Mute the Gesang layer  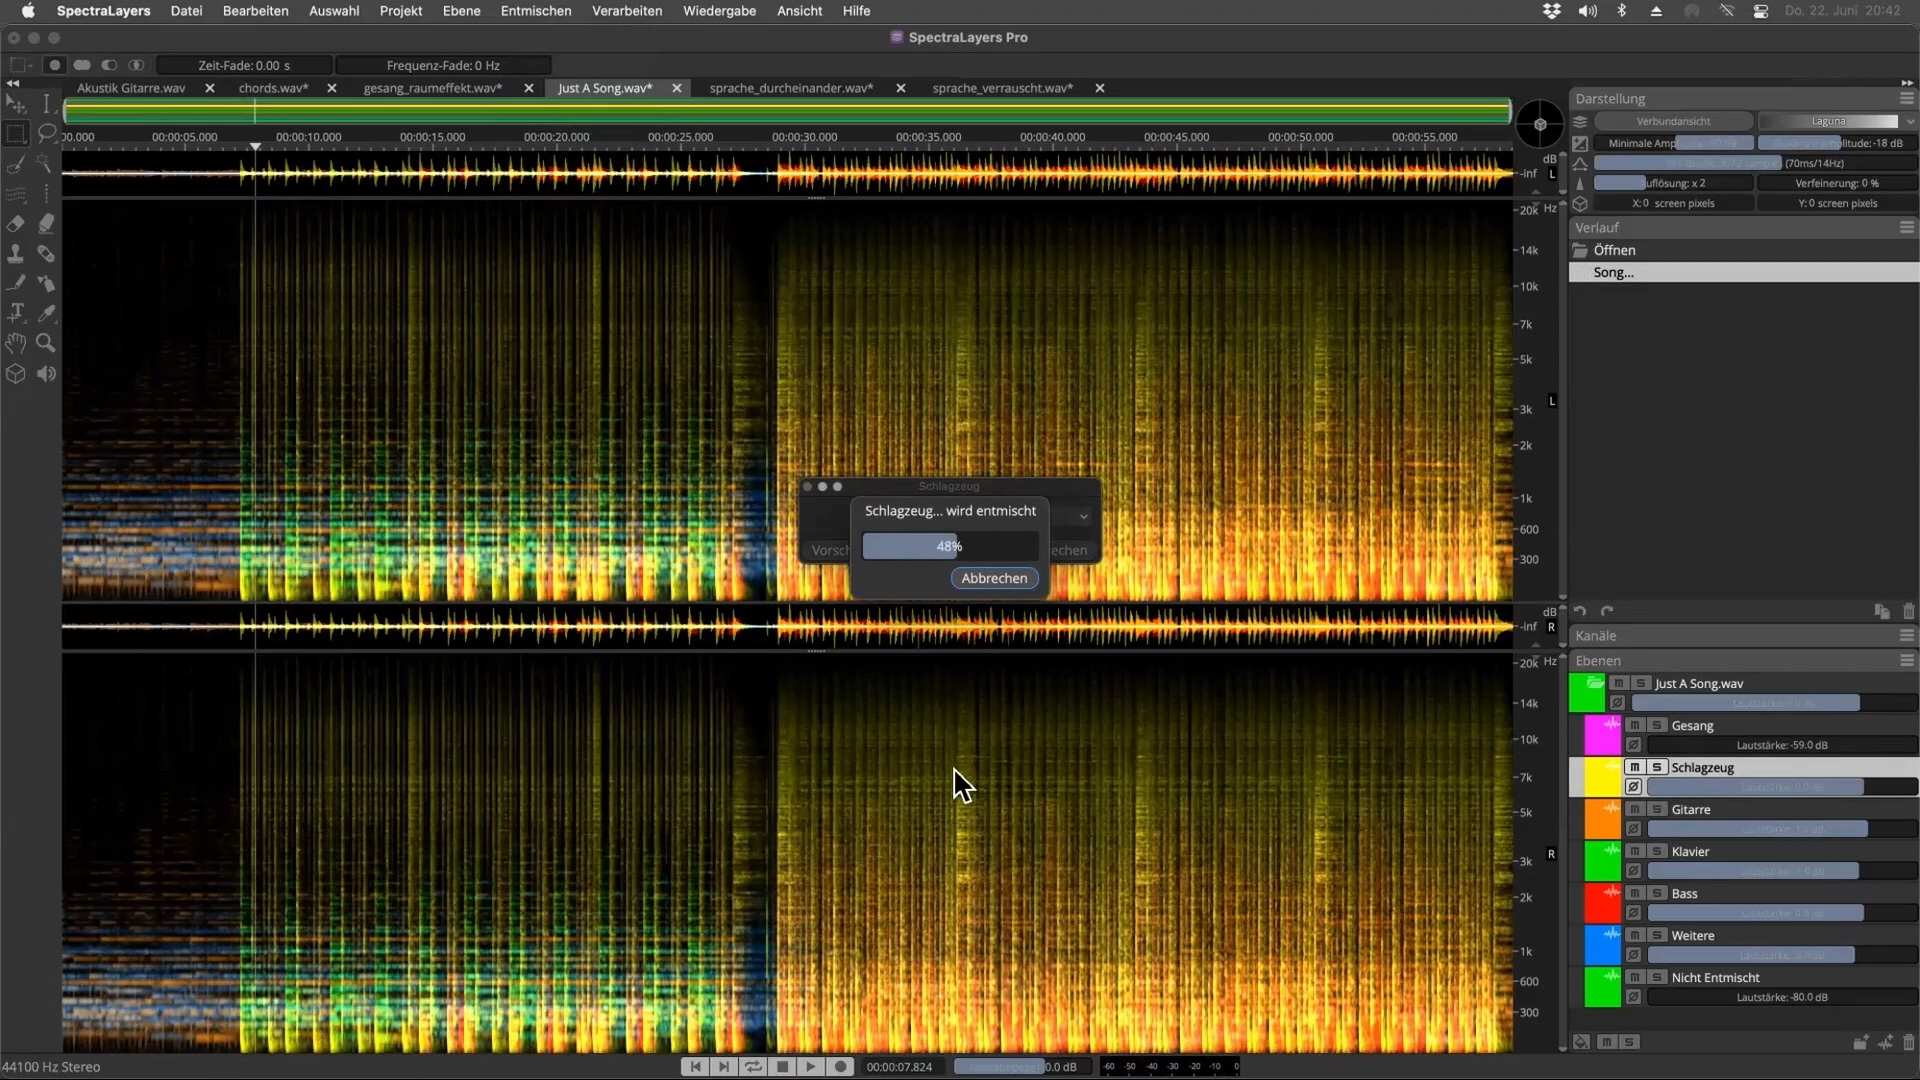pos(1634,725)
